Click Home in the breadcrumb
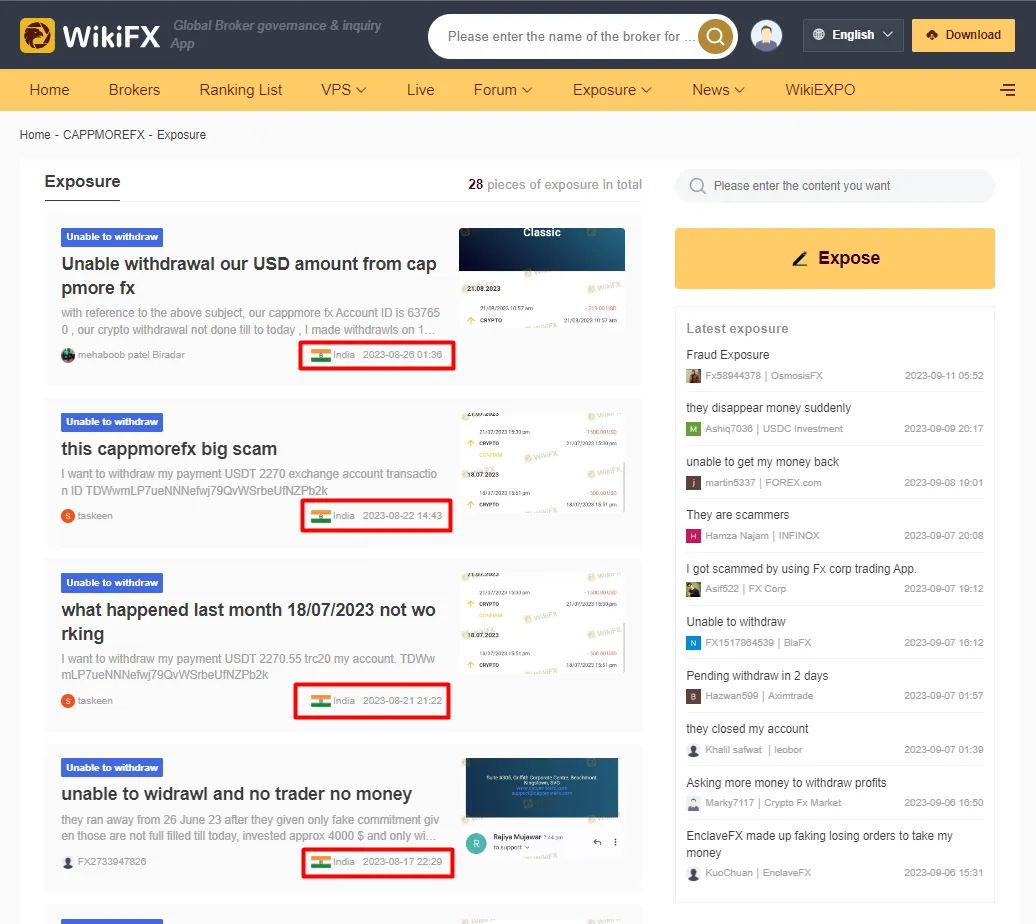This screenshot has width=1036, height=924. tap(35, 135)
